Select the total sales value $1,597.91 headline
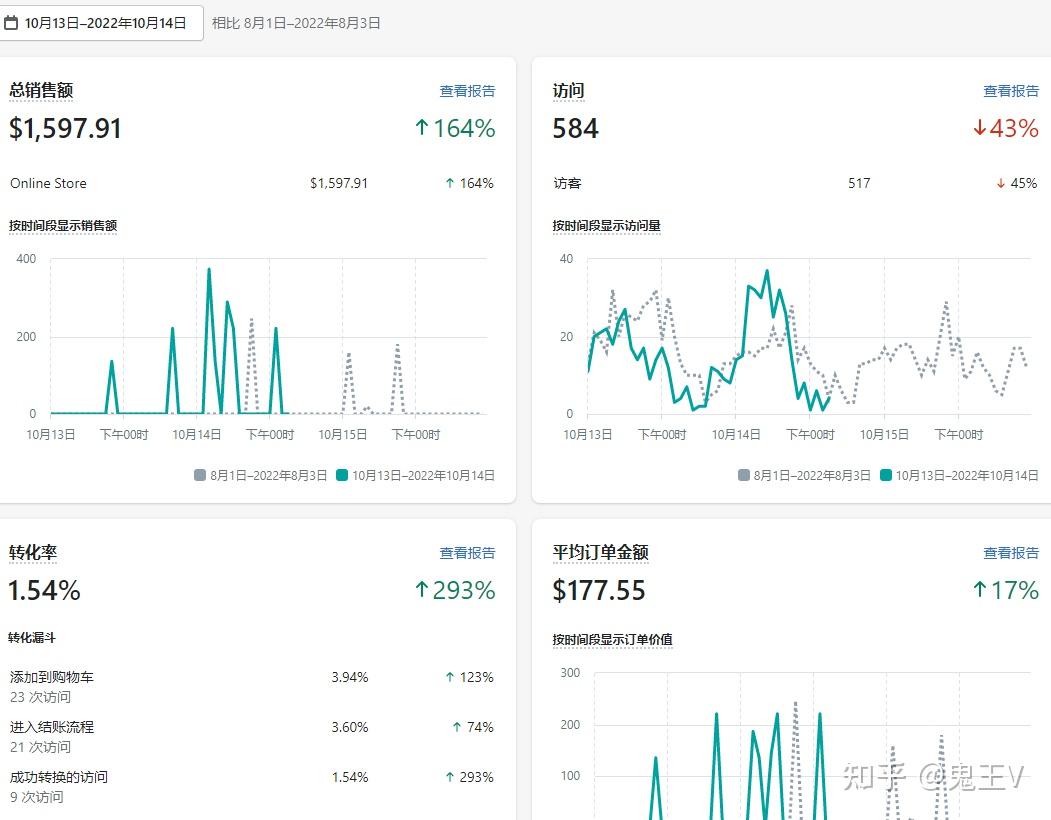1051x820 pixels. click(x=65, y=128)
